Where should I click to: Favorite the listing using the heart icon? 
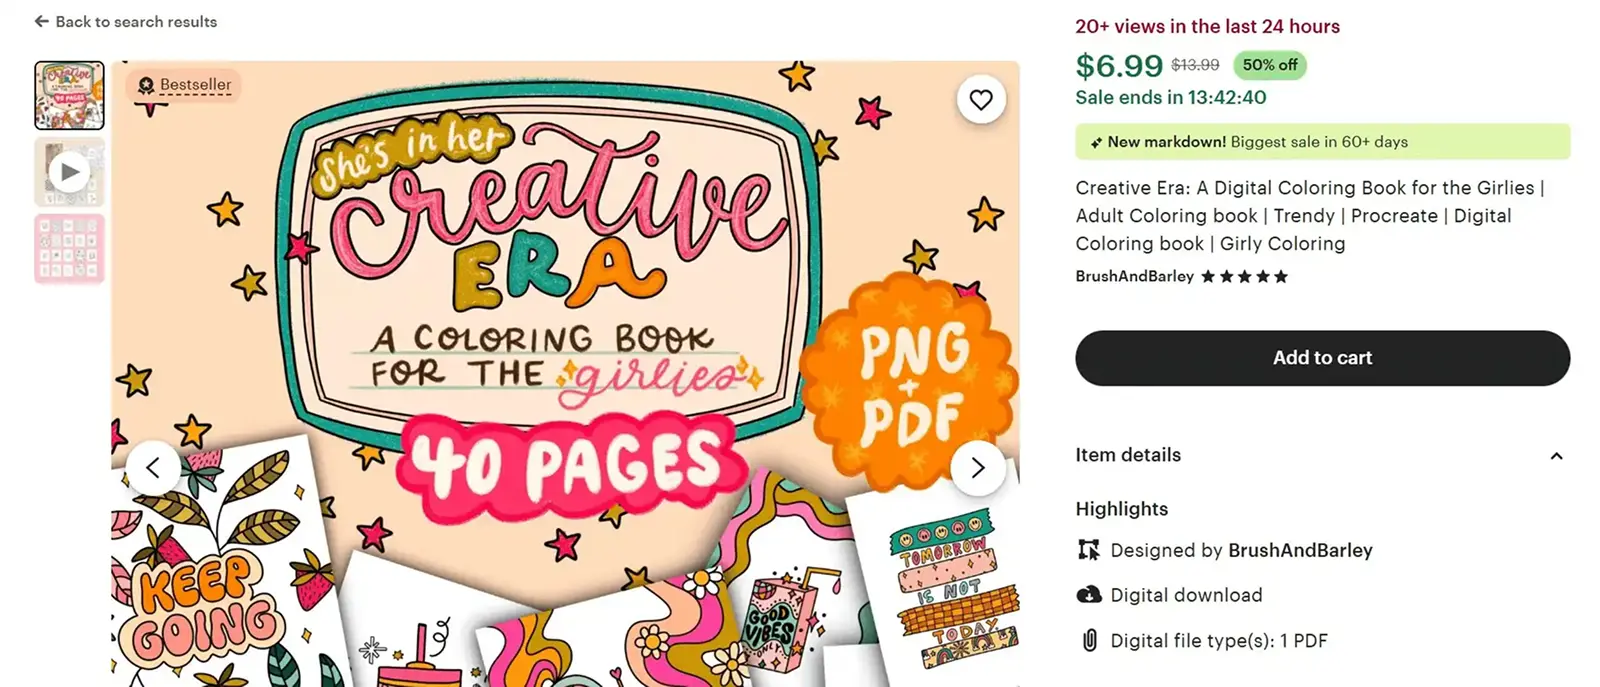[981, 99]
